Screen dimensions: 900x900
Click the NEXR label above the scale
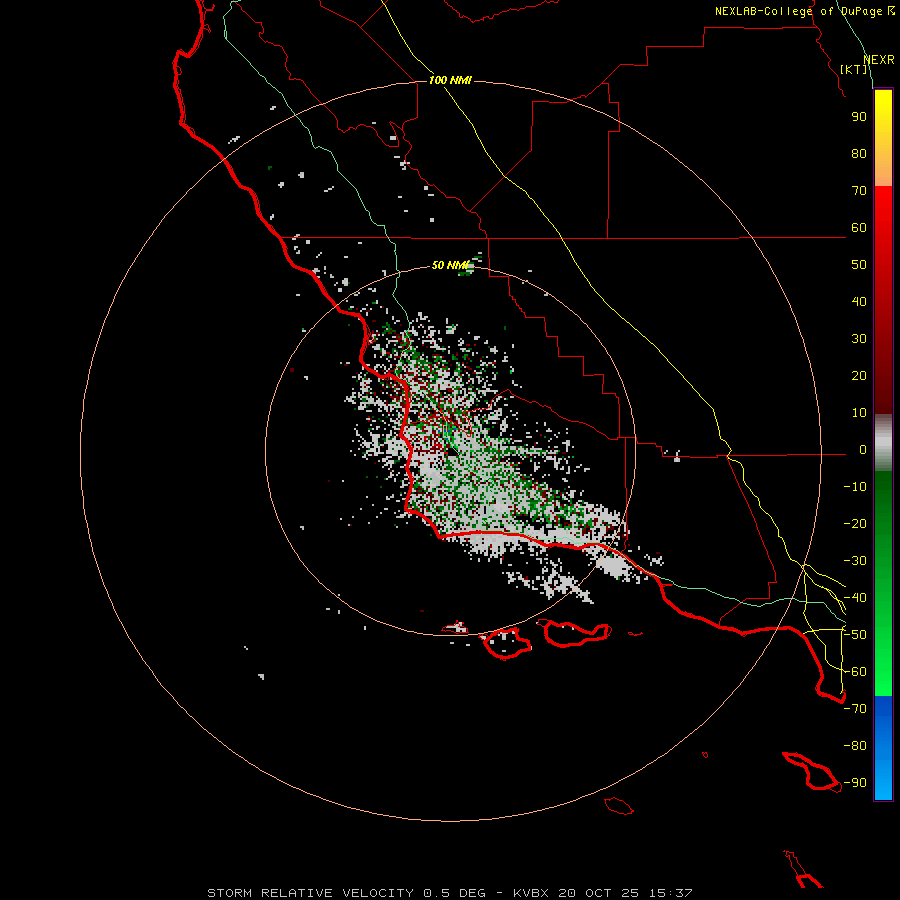pos(879,60)
